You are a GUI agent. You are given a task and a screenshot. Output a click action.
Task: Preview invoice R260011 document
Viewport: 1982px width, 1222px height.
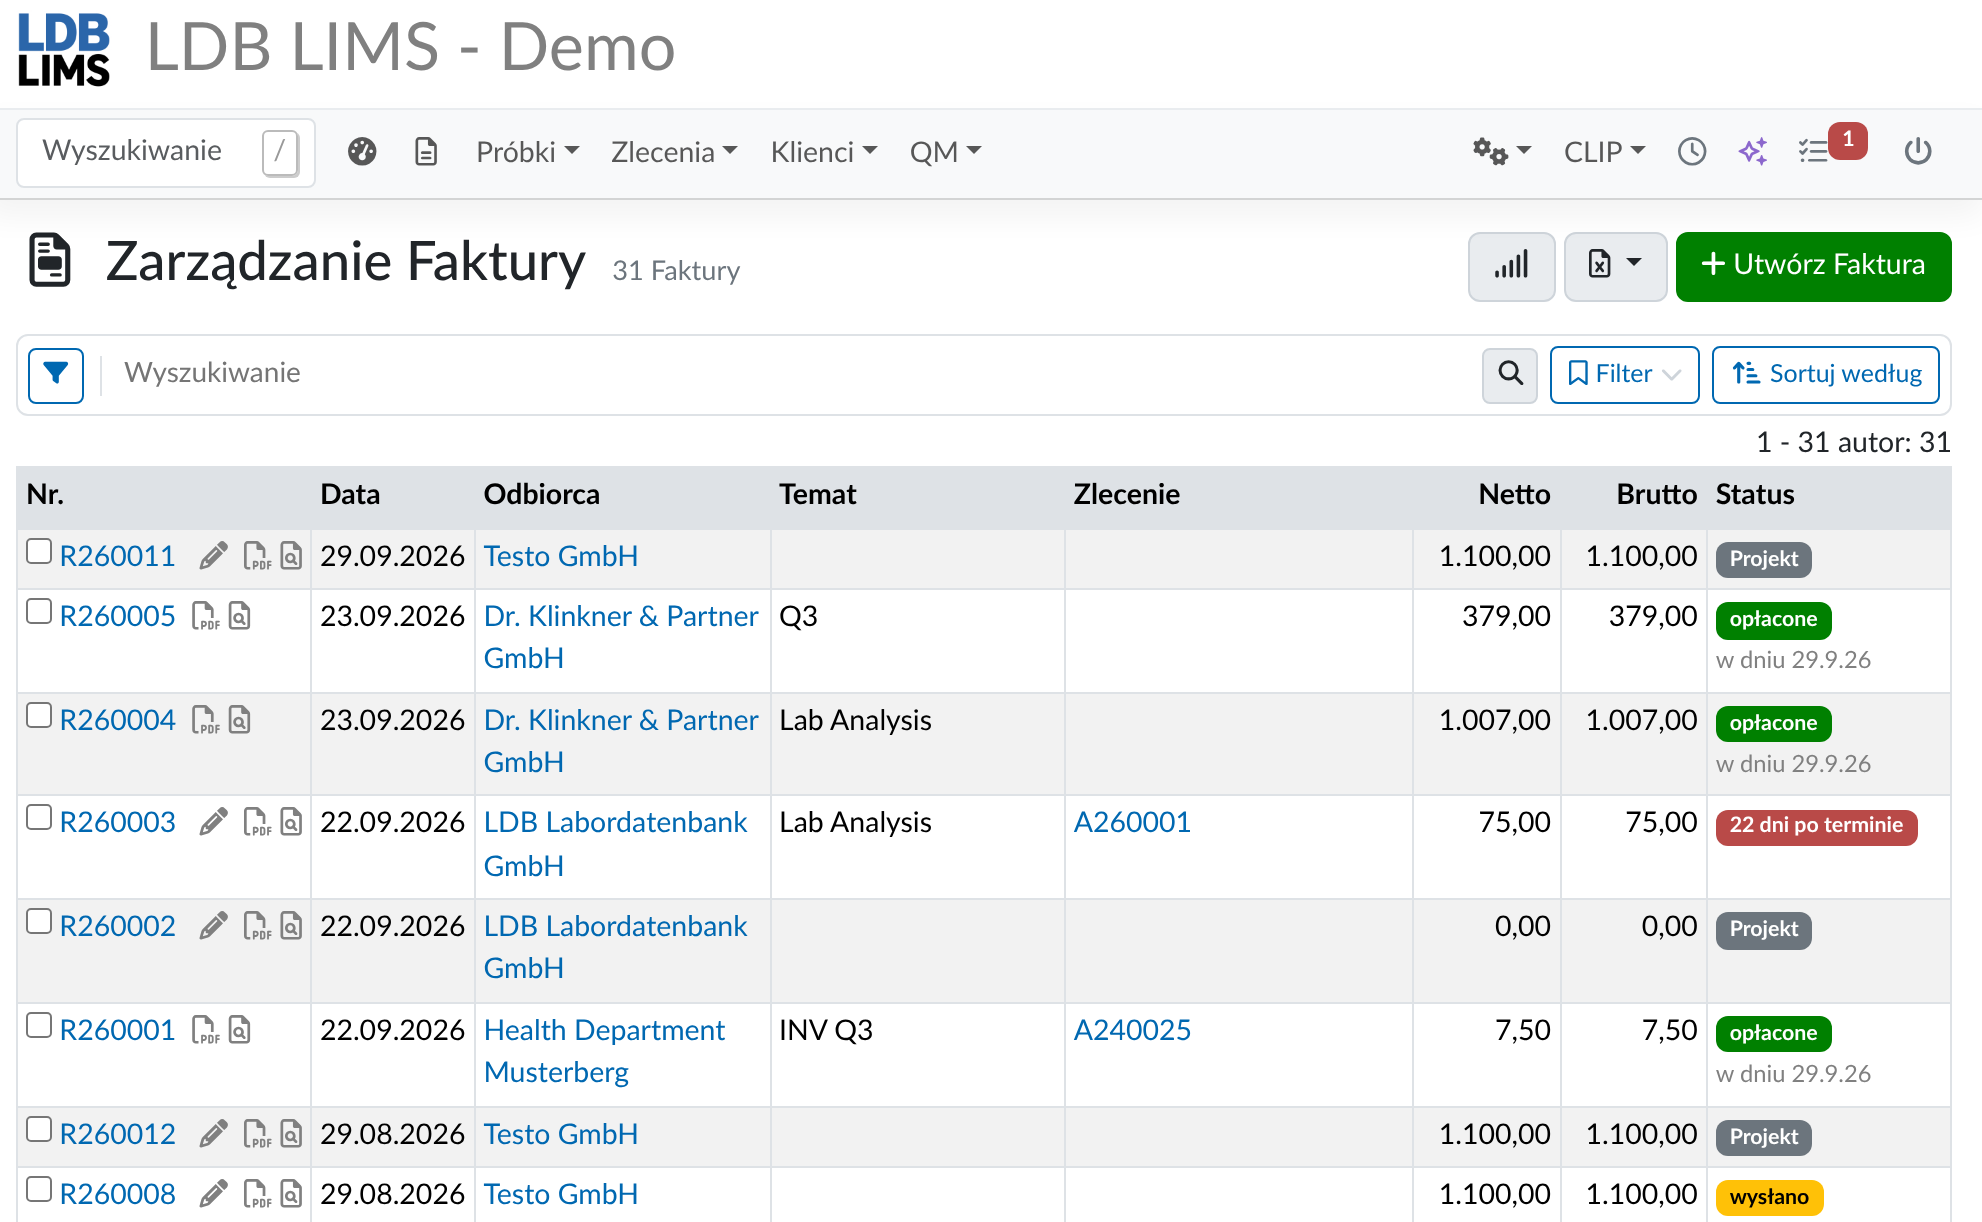pyautogui.click(x=291, y=556)
